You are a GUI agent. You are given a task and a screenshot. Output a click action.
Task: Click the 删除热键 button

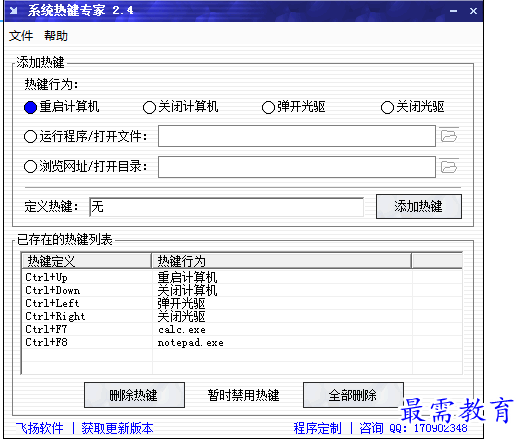click(x=134, y=395)
